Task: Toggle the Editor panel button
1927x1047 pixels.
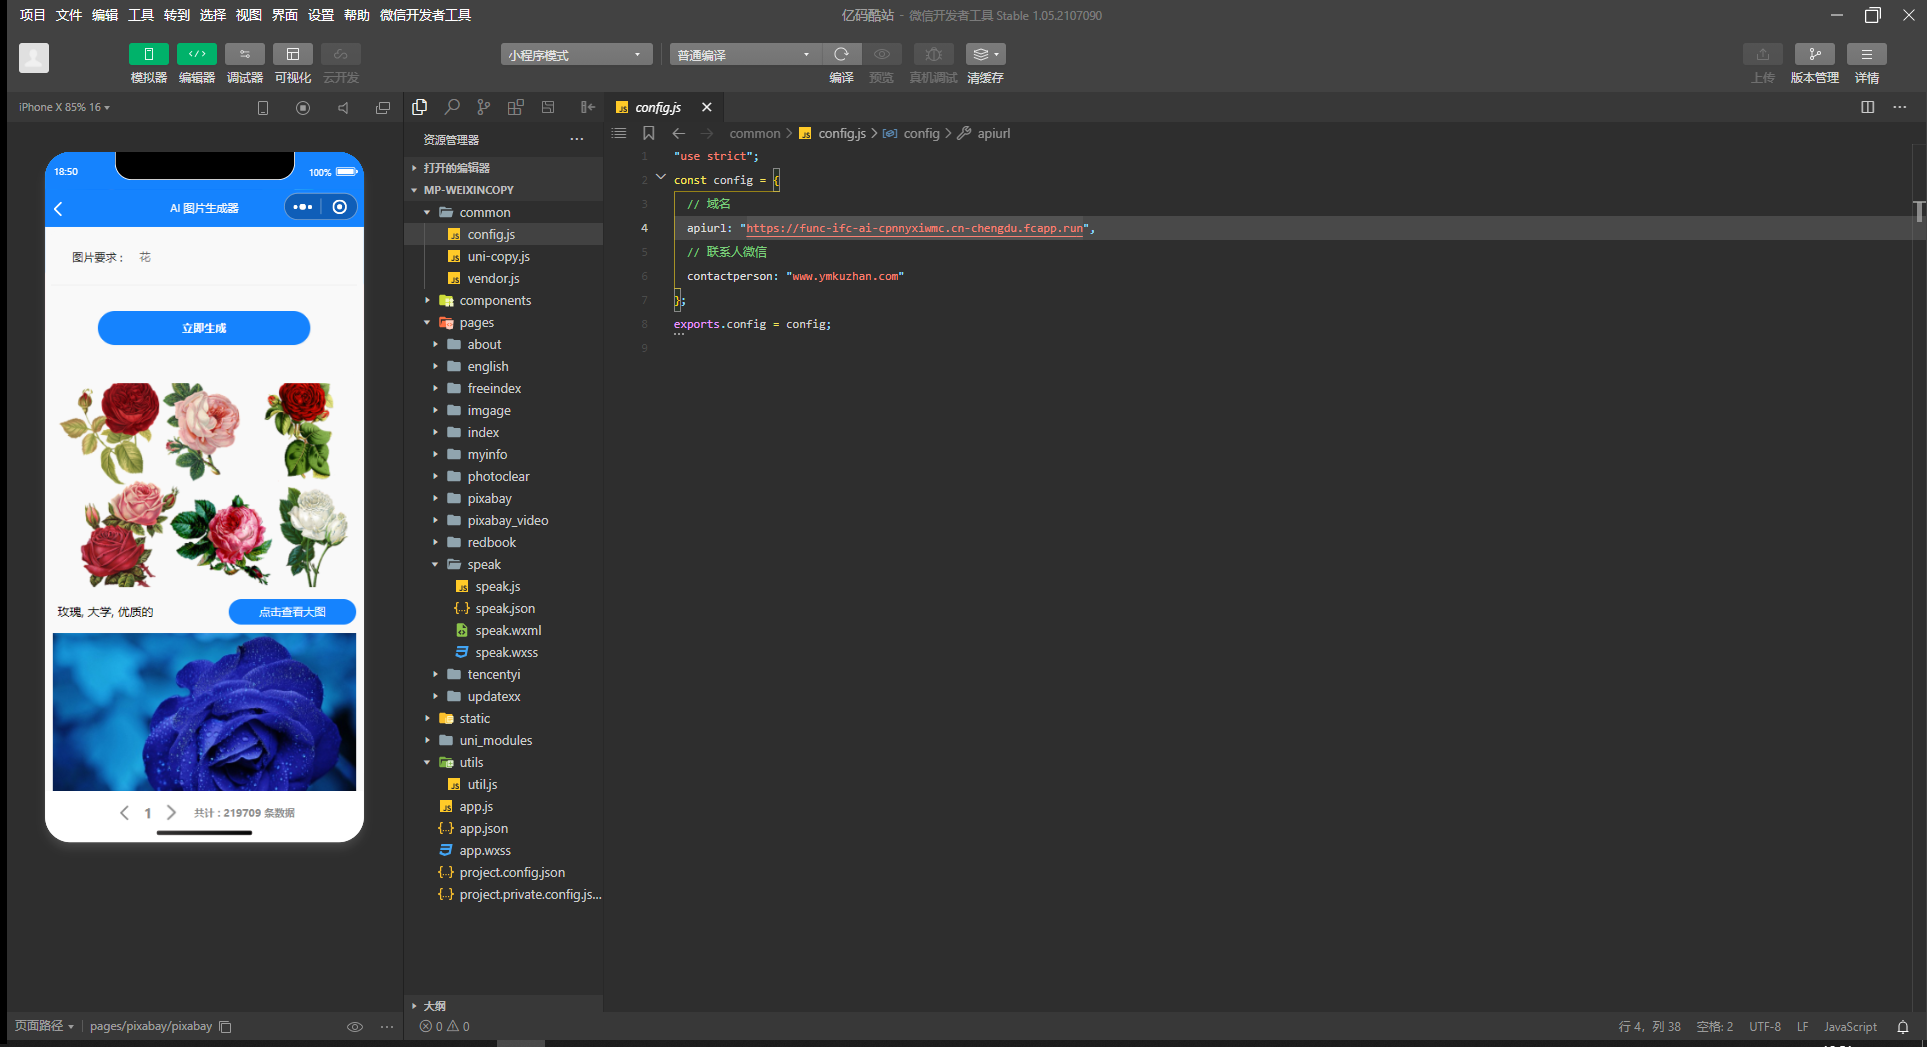Action: tap(197, 54)
